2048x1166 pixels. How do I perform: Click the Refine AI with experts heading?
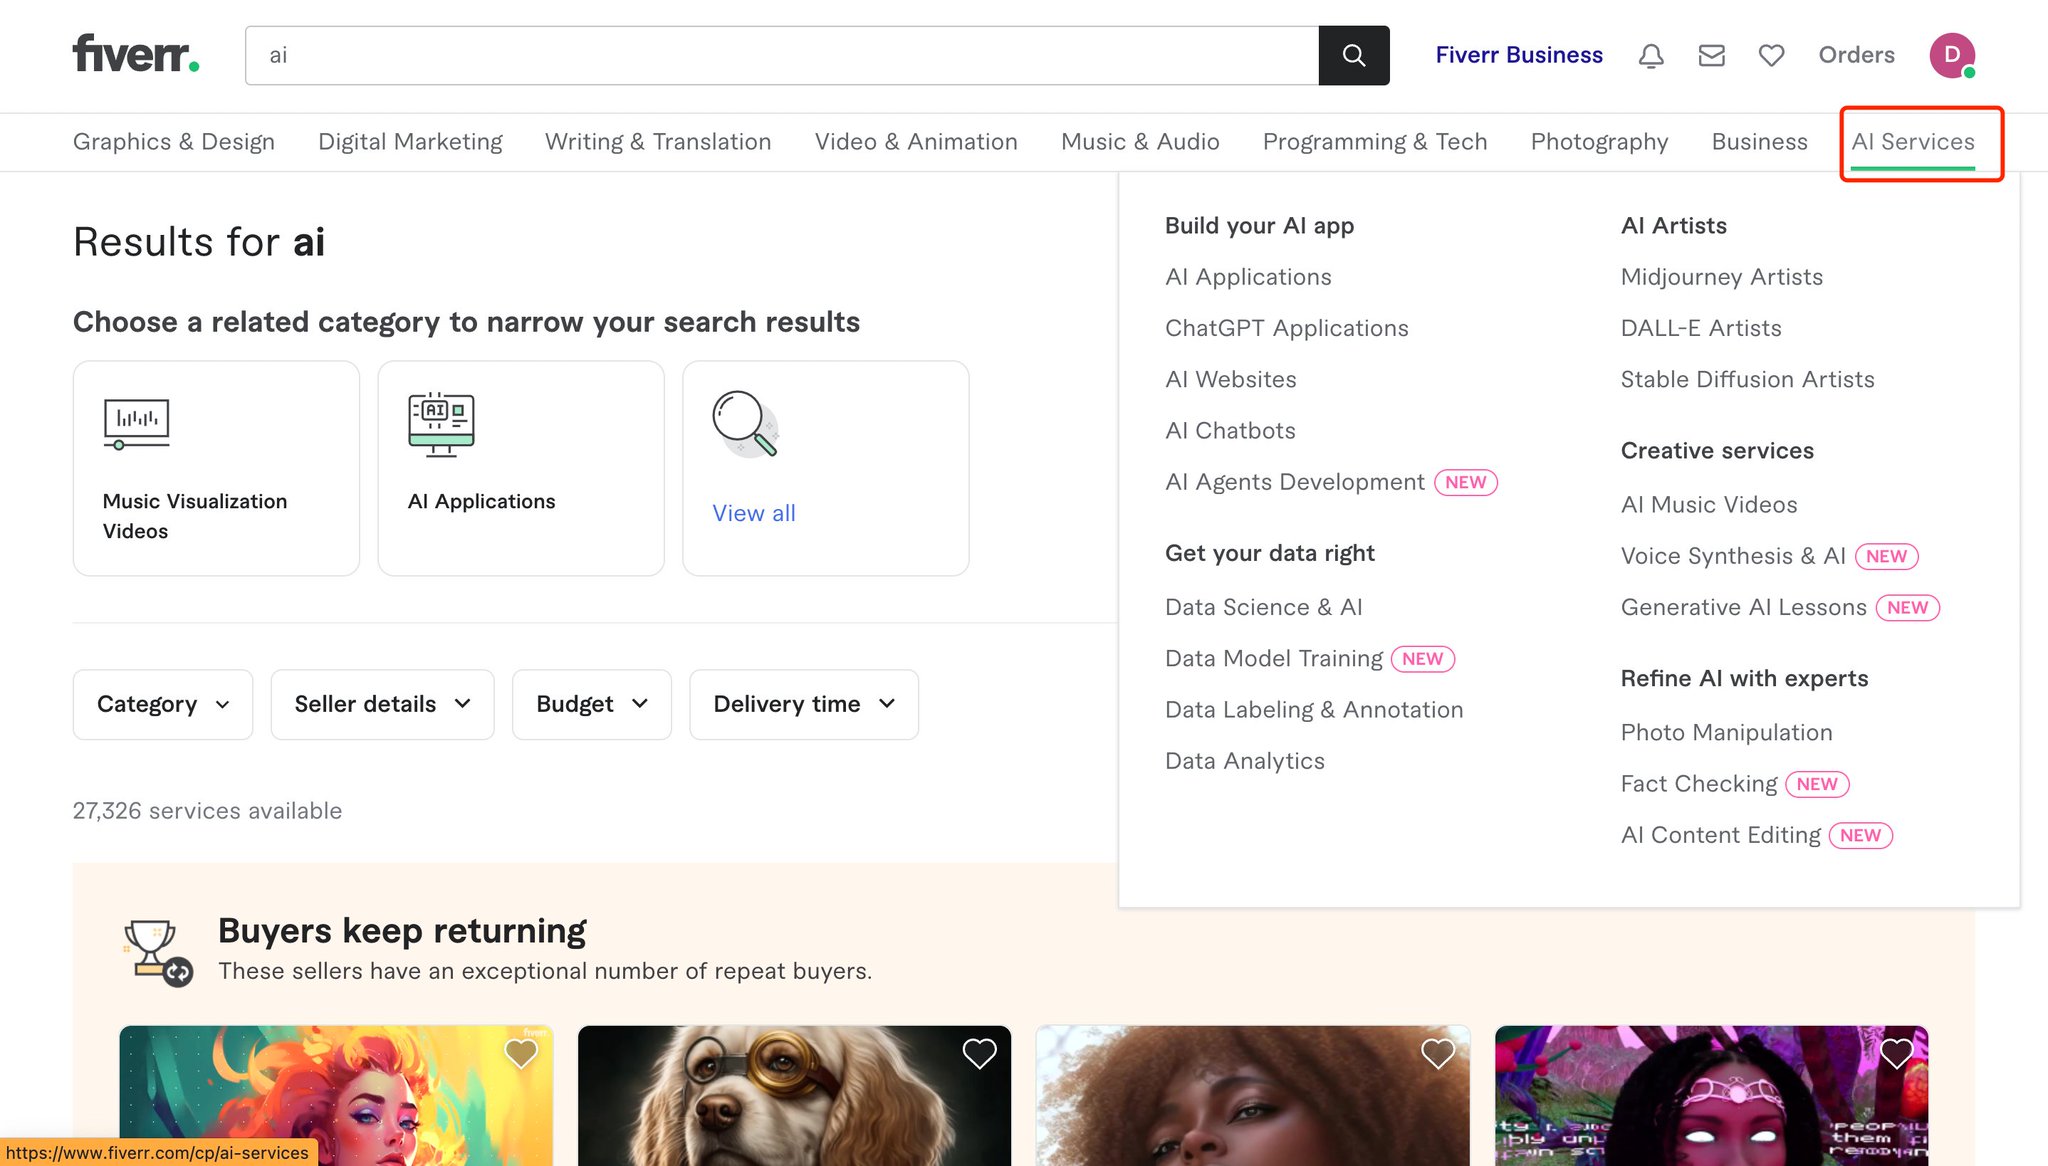[x=1744, y=678]
